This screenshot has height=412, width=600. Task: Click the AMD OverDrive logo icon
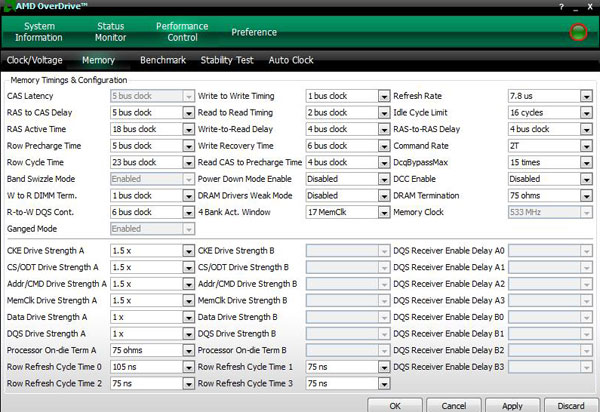pos(8,5)
